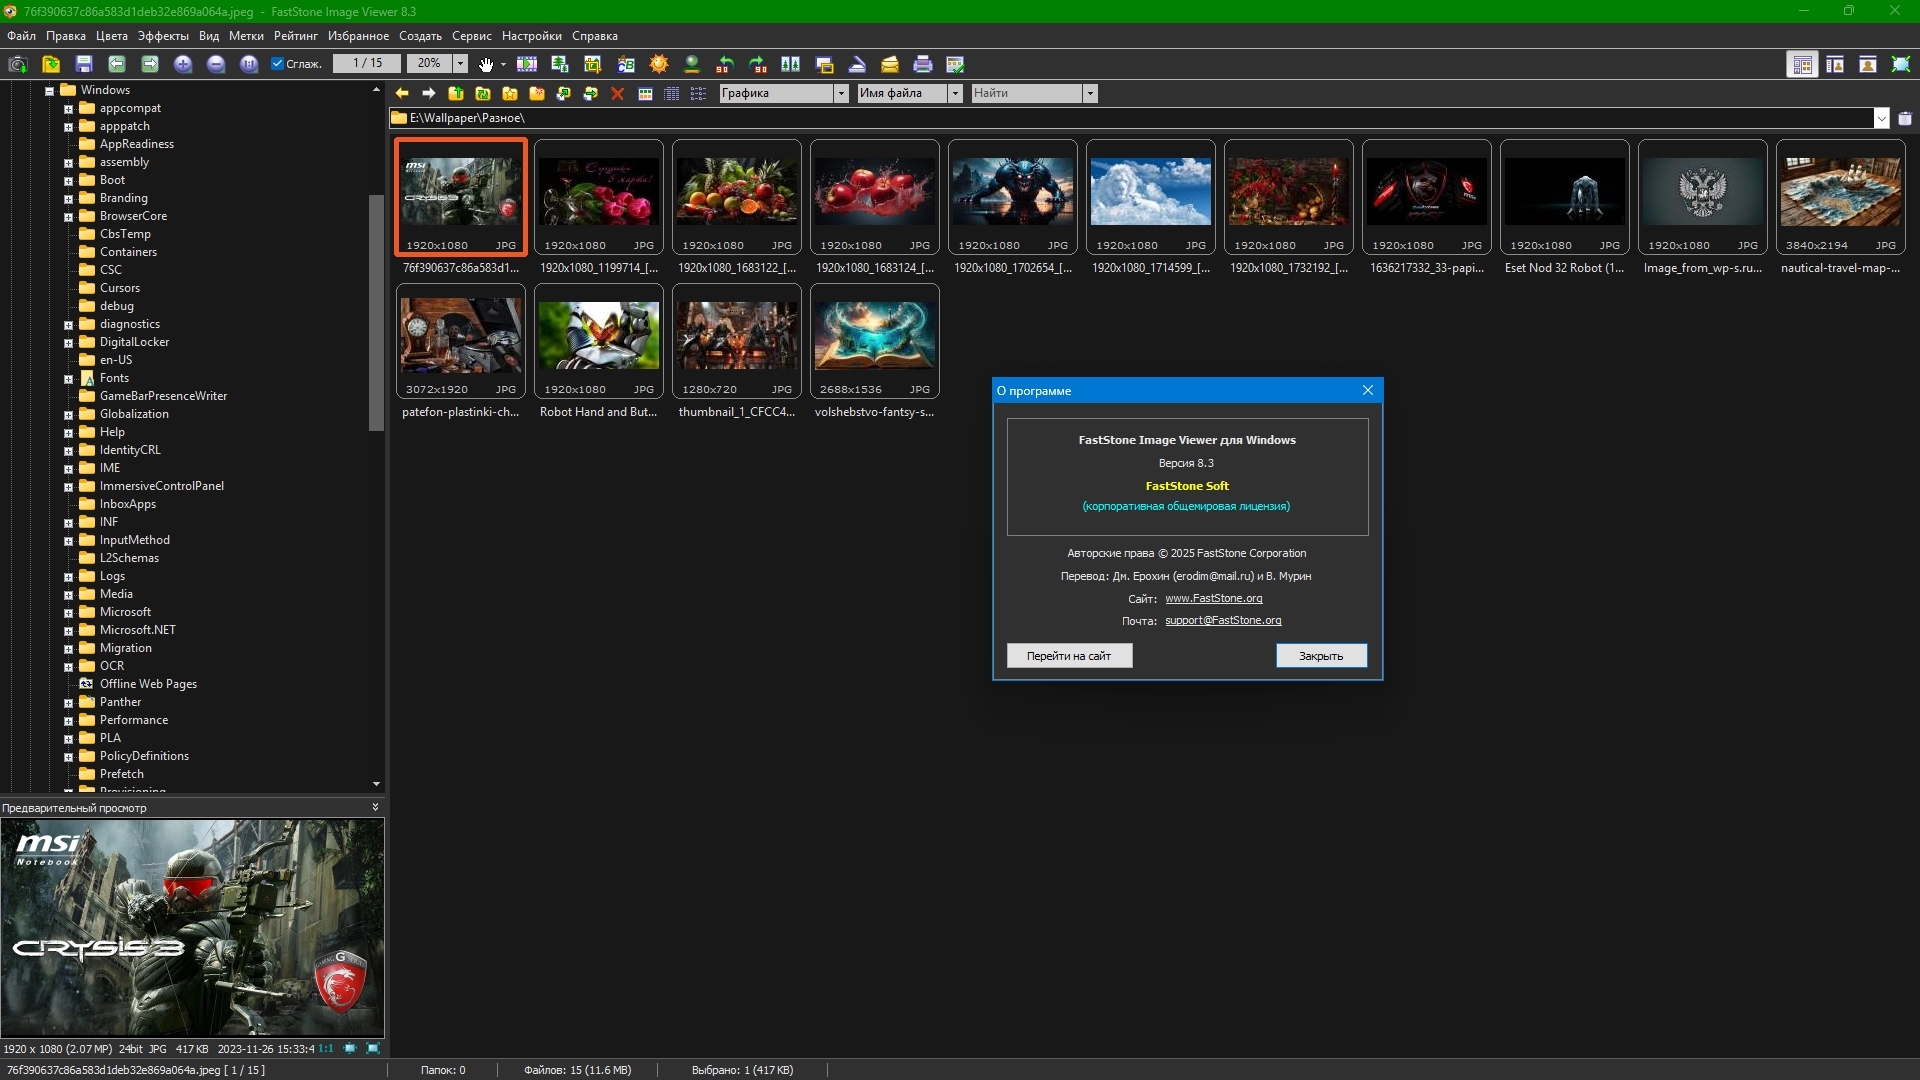Open the Эффекты menu
The width and height of the screenshot is (1920, 1080).
[163, 36]
